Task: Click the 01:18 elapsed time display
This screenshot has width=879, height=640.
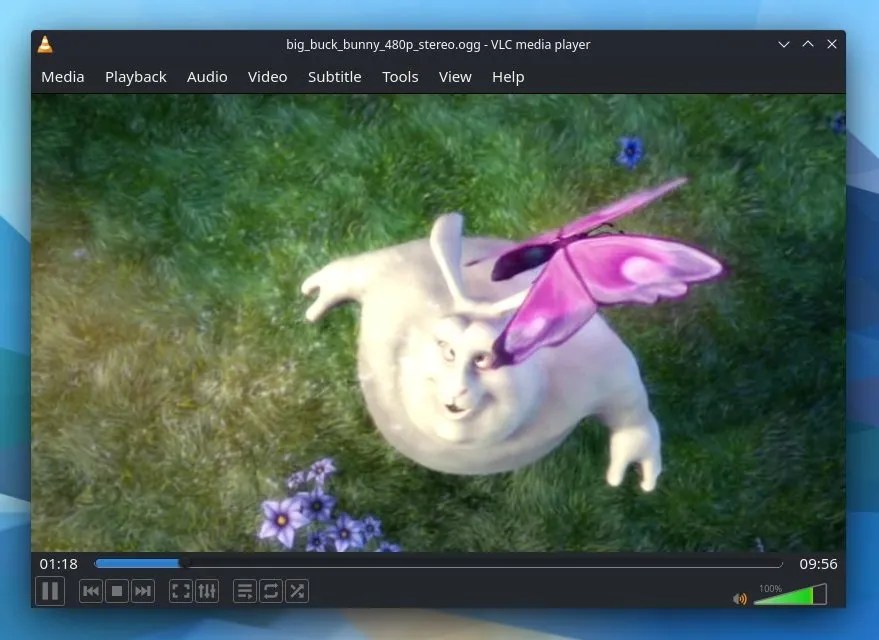Action: tap(58, 563)
